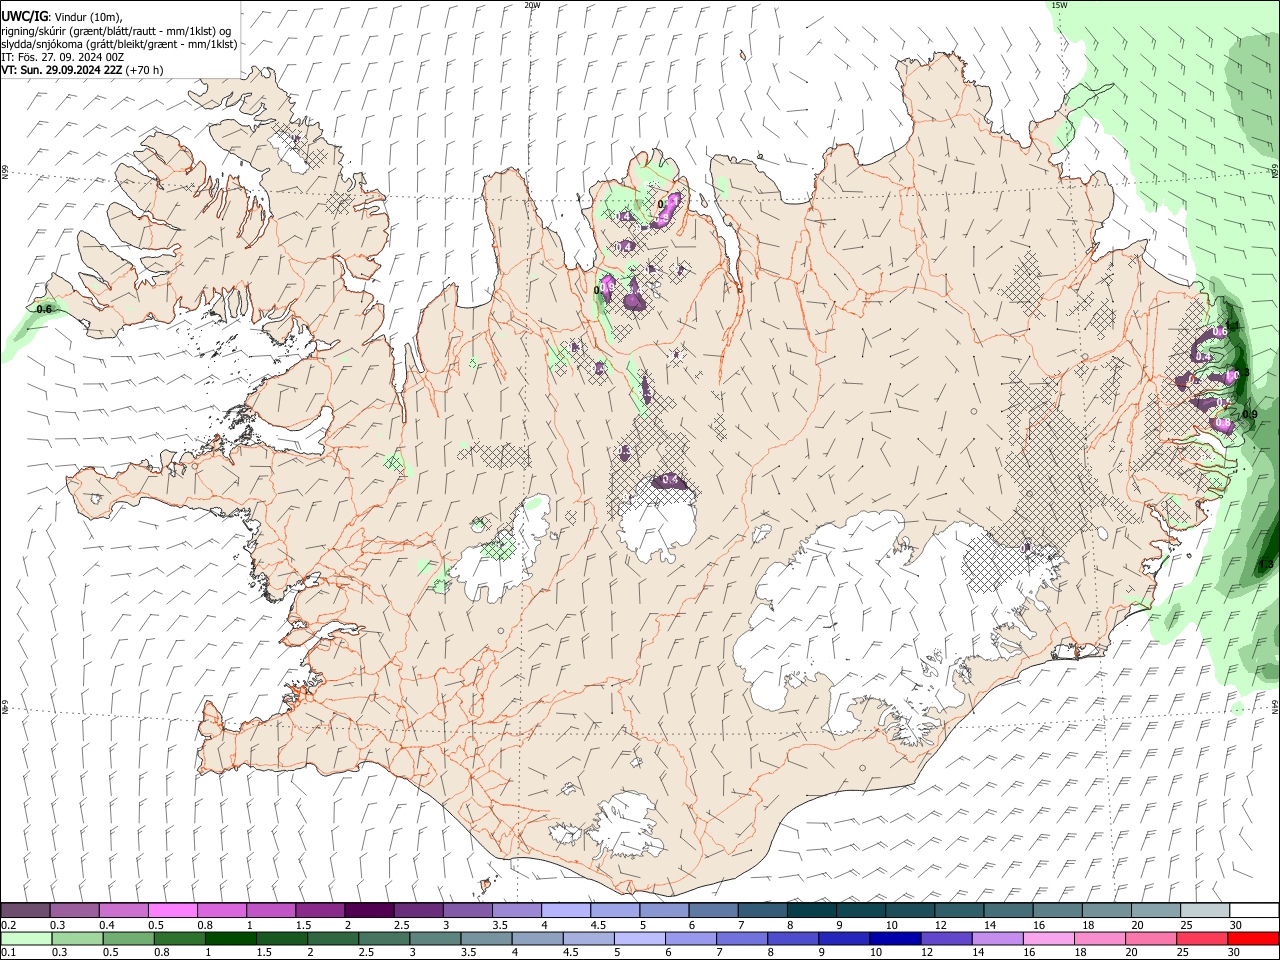Click the bright pink 0.5 swatch in upper legend
The height and width of the screenshot is (960, 1280).
(173, 910)
